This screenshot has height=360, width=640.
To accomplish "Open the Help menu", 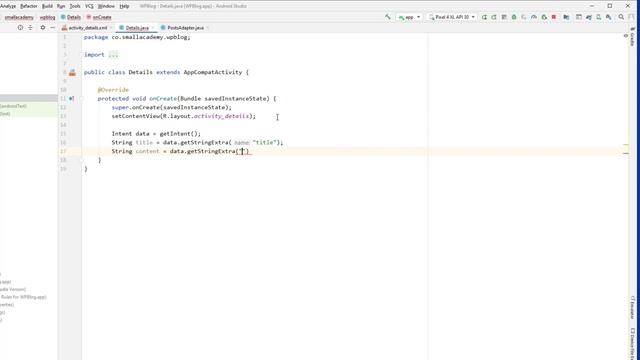I will (x=124, y=6).
